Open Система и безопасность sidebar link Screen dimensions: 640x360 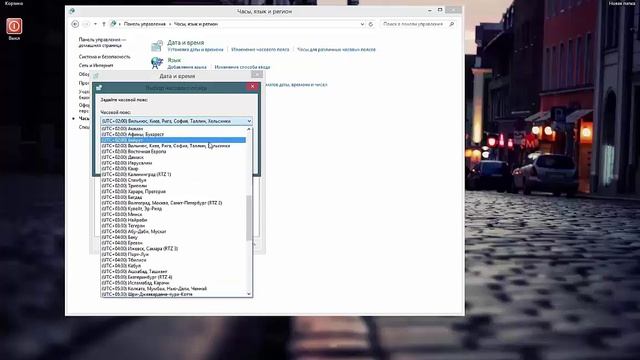pos(104,57)
